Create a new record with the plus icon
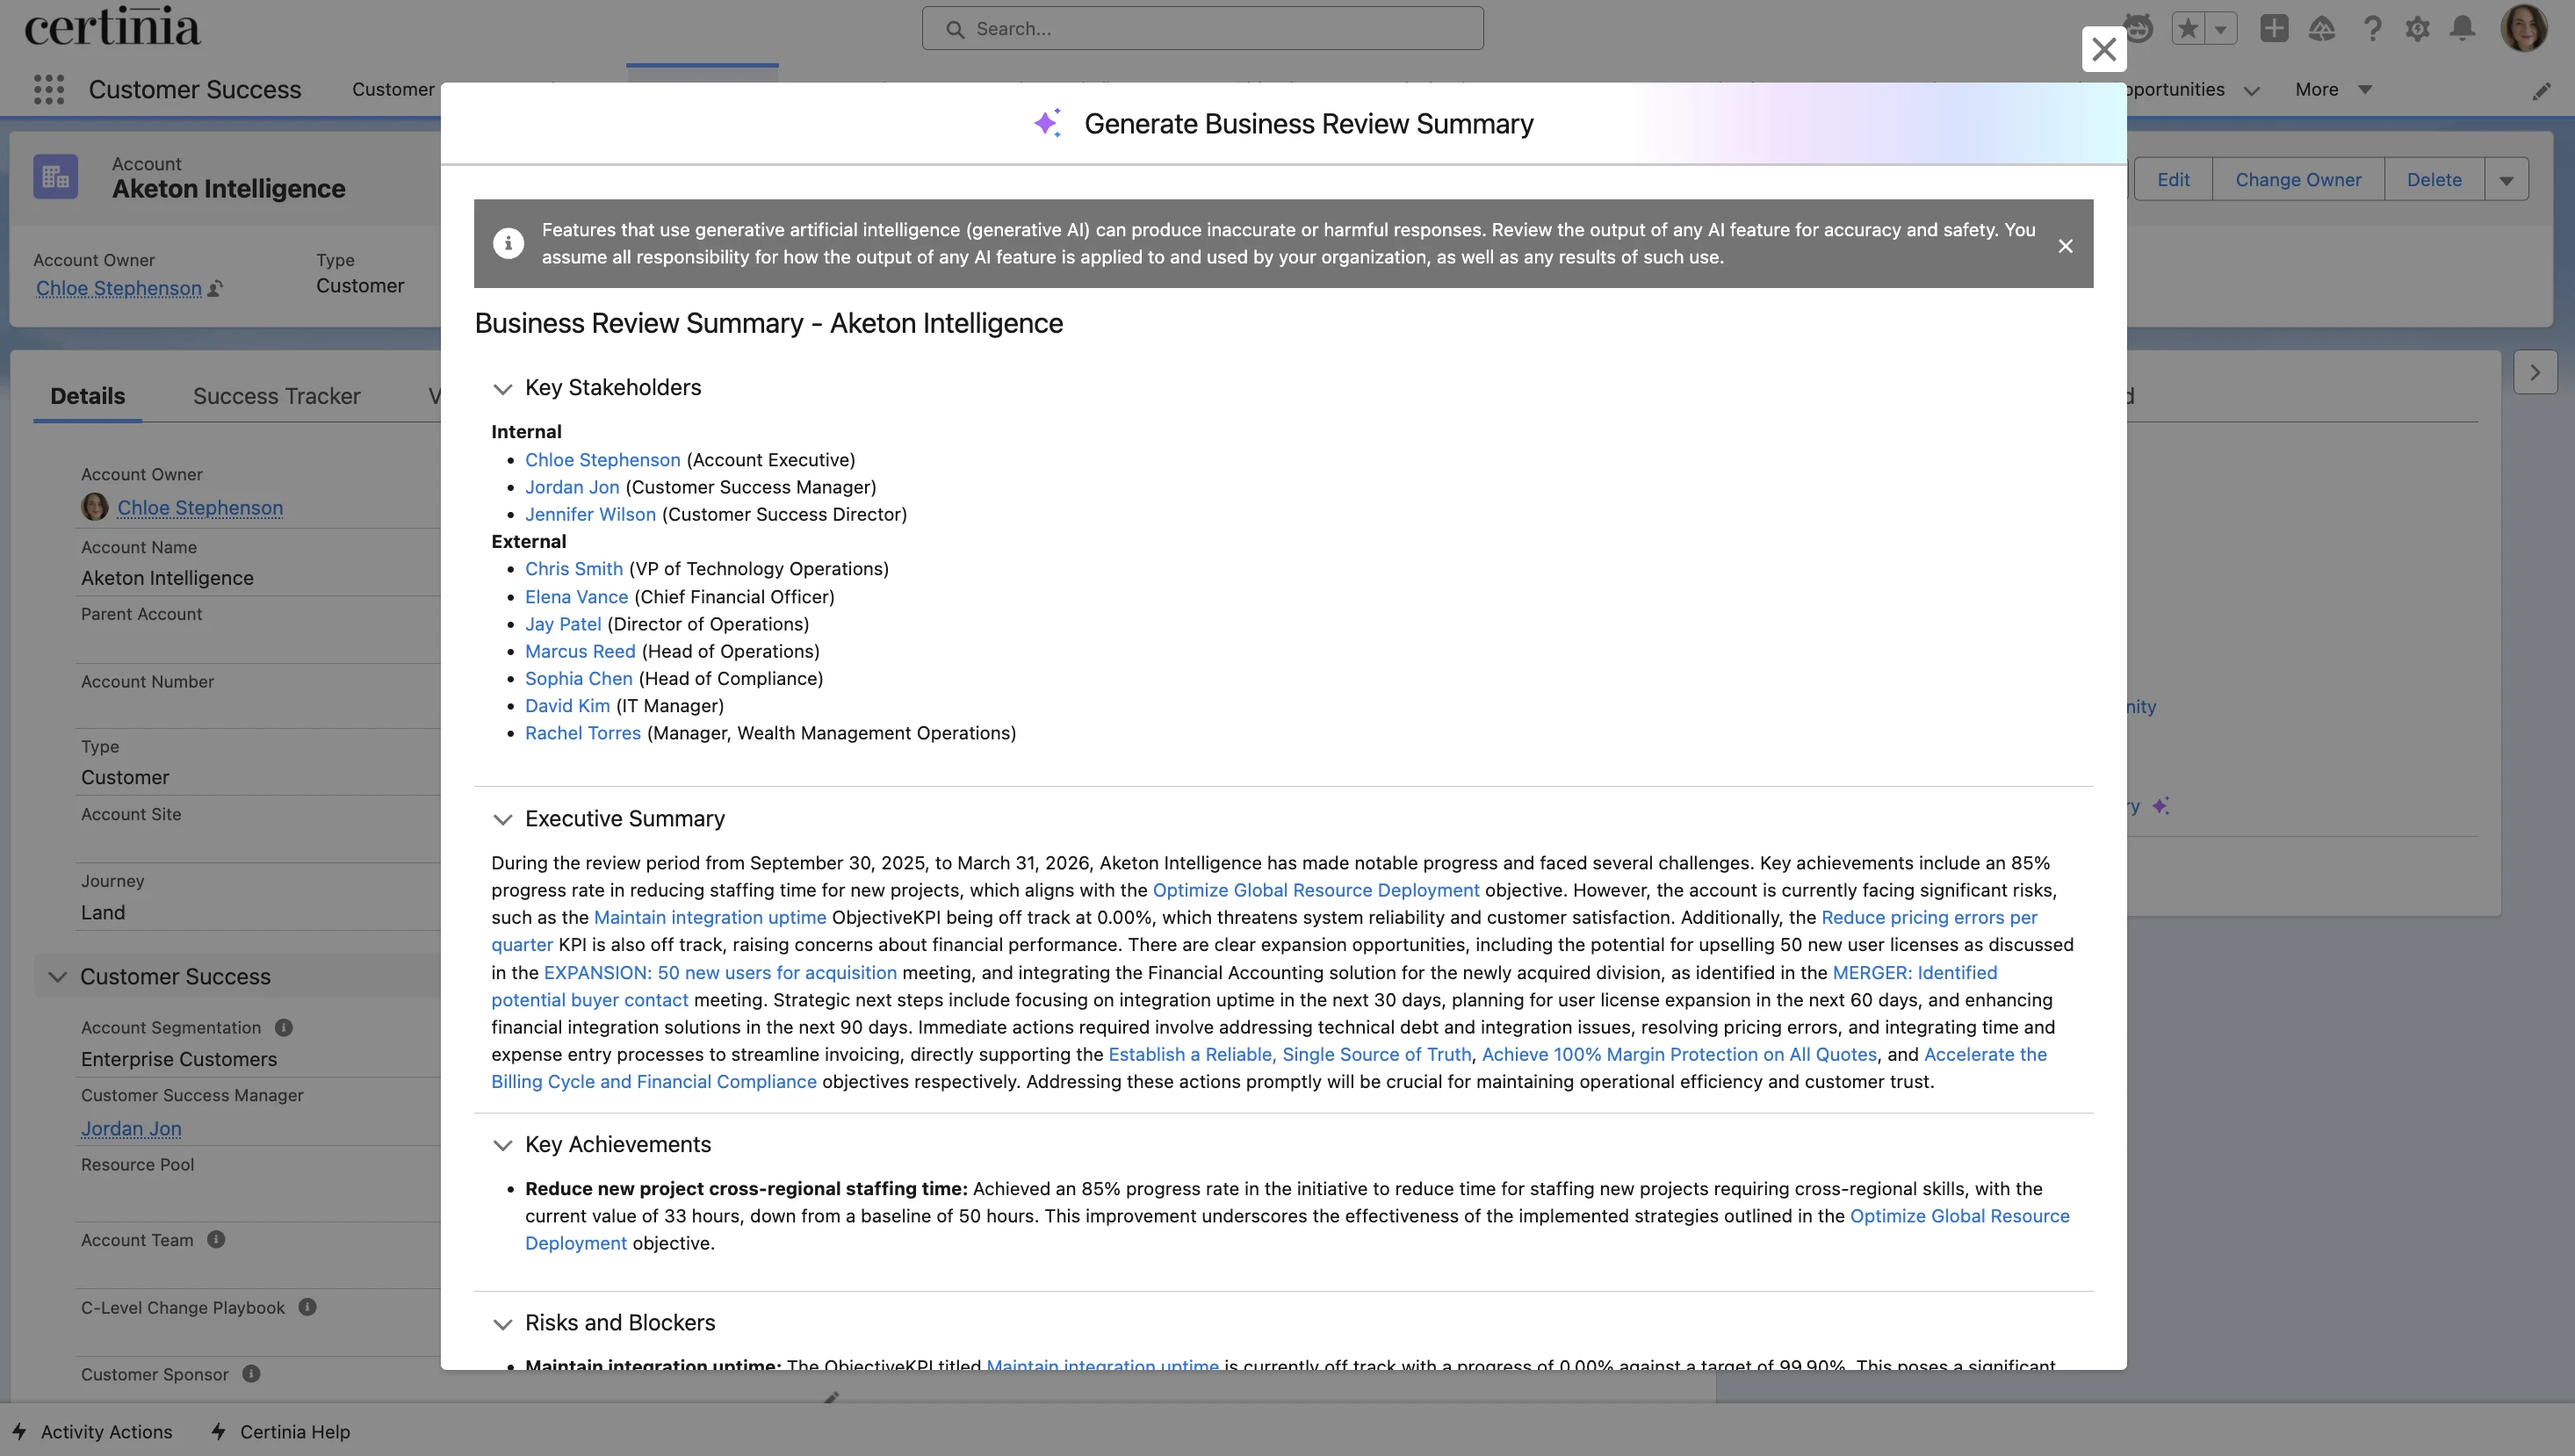 coord(2274,28)
